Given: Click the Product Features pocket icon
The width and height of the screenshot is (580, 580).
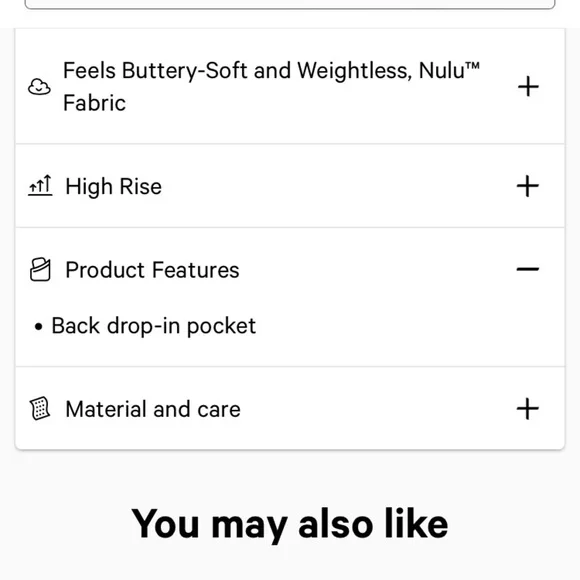Looking at the screenshot, I should (40, 270).
